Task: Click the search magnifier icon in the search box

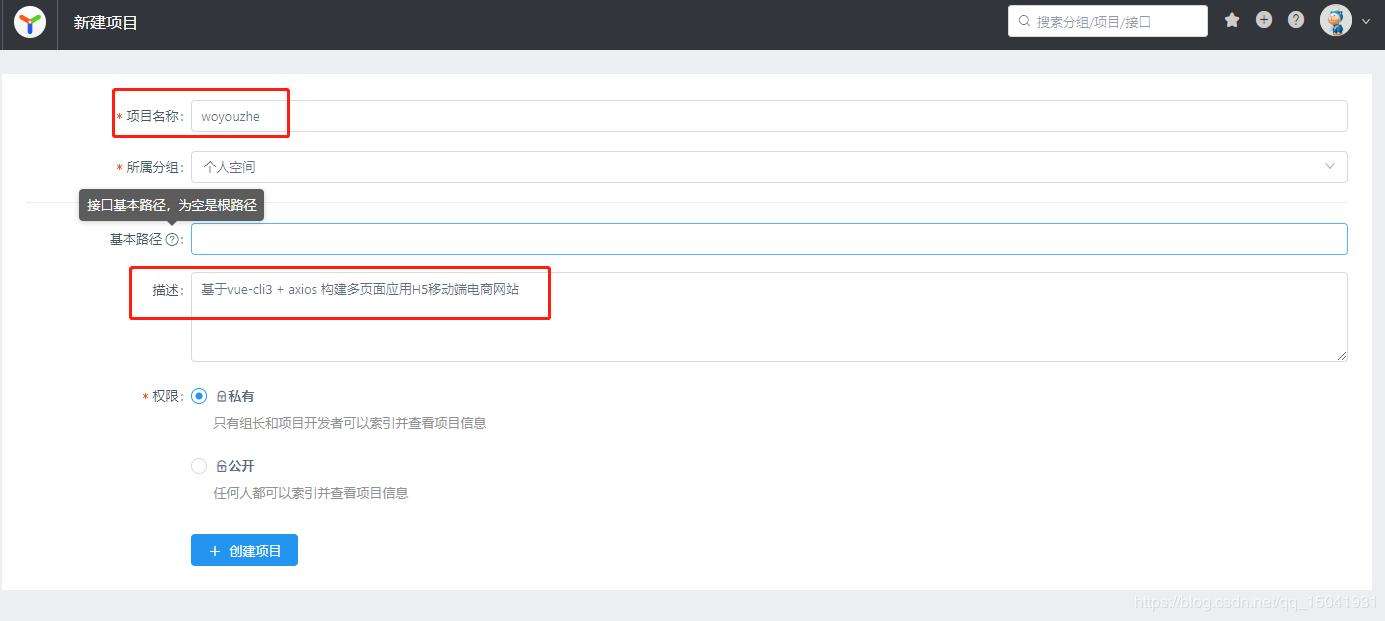Action: pos(1023,20)
